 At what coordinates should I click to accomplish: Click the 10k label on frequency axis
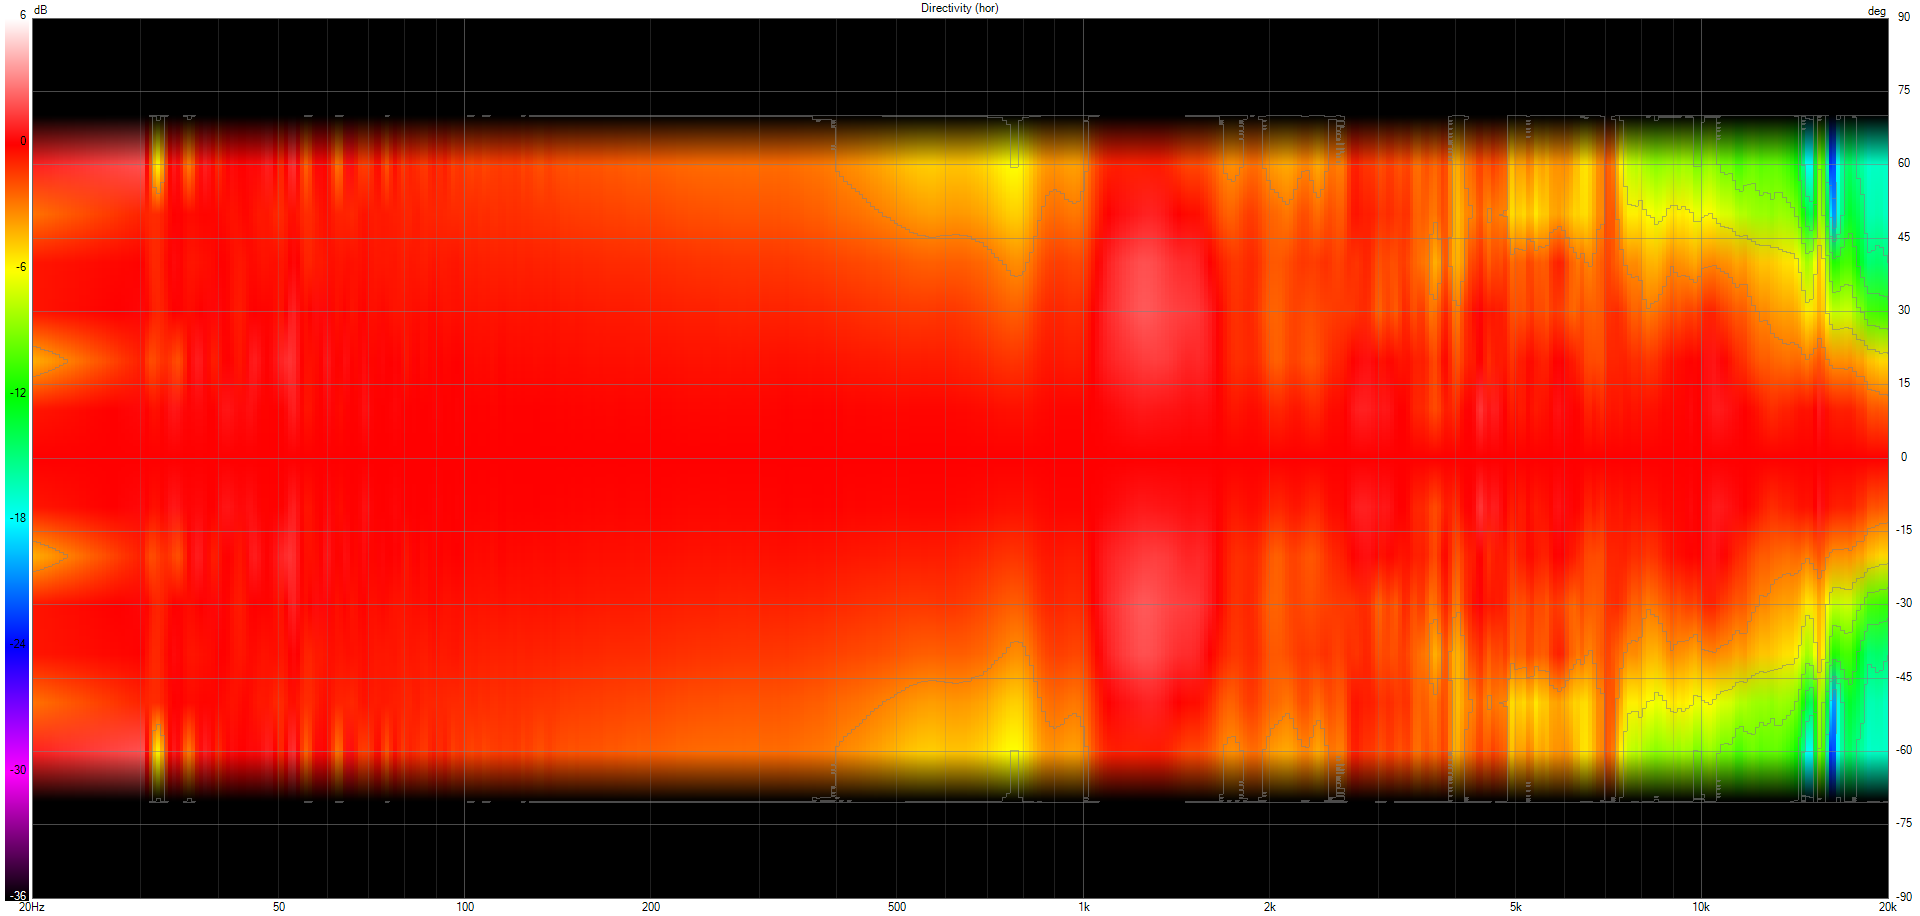(1701, 907)
